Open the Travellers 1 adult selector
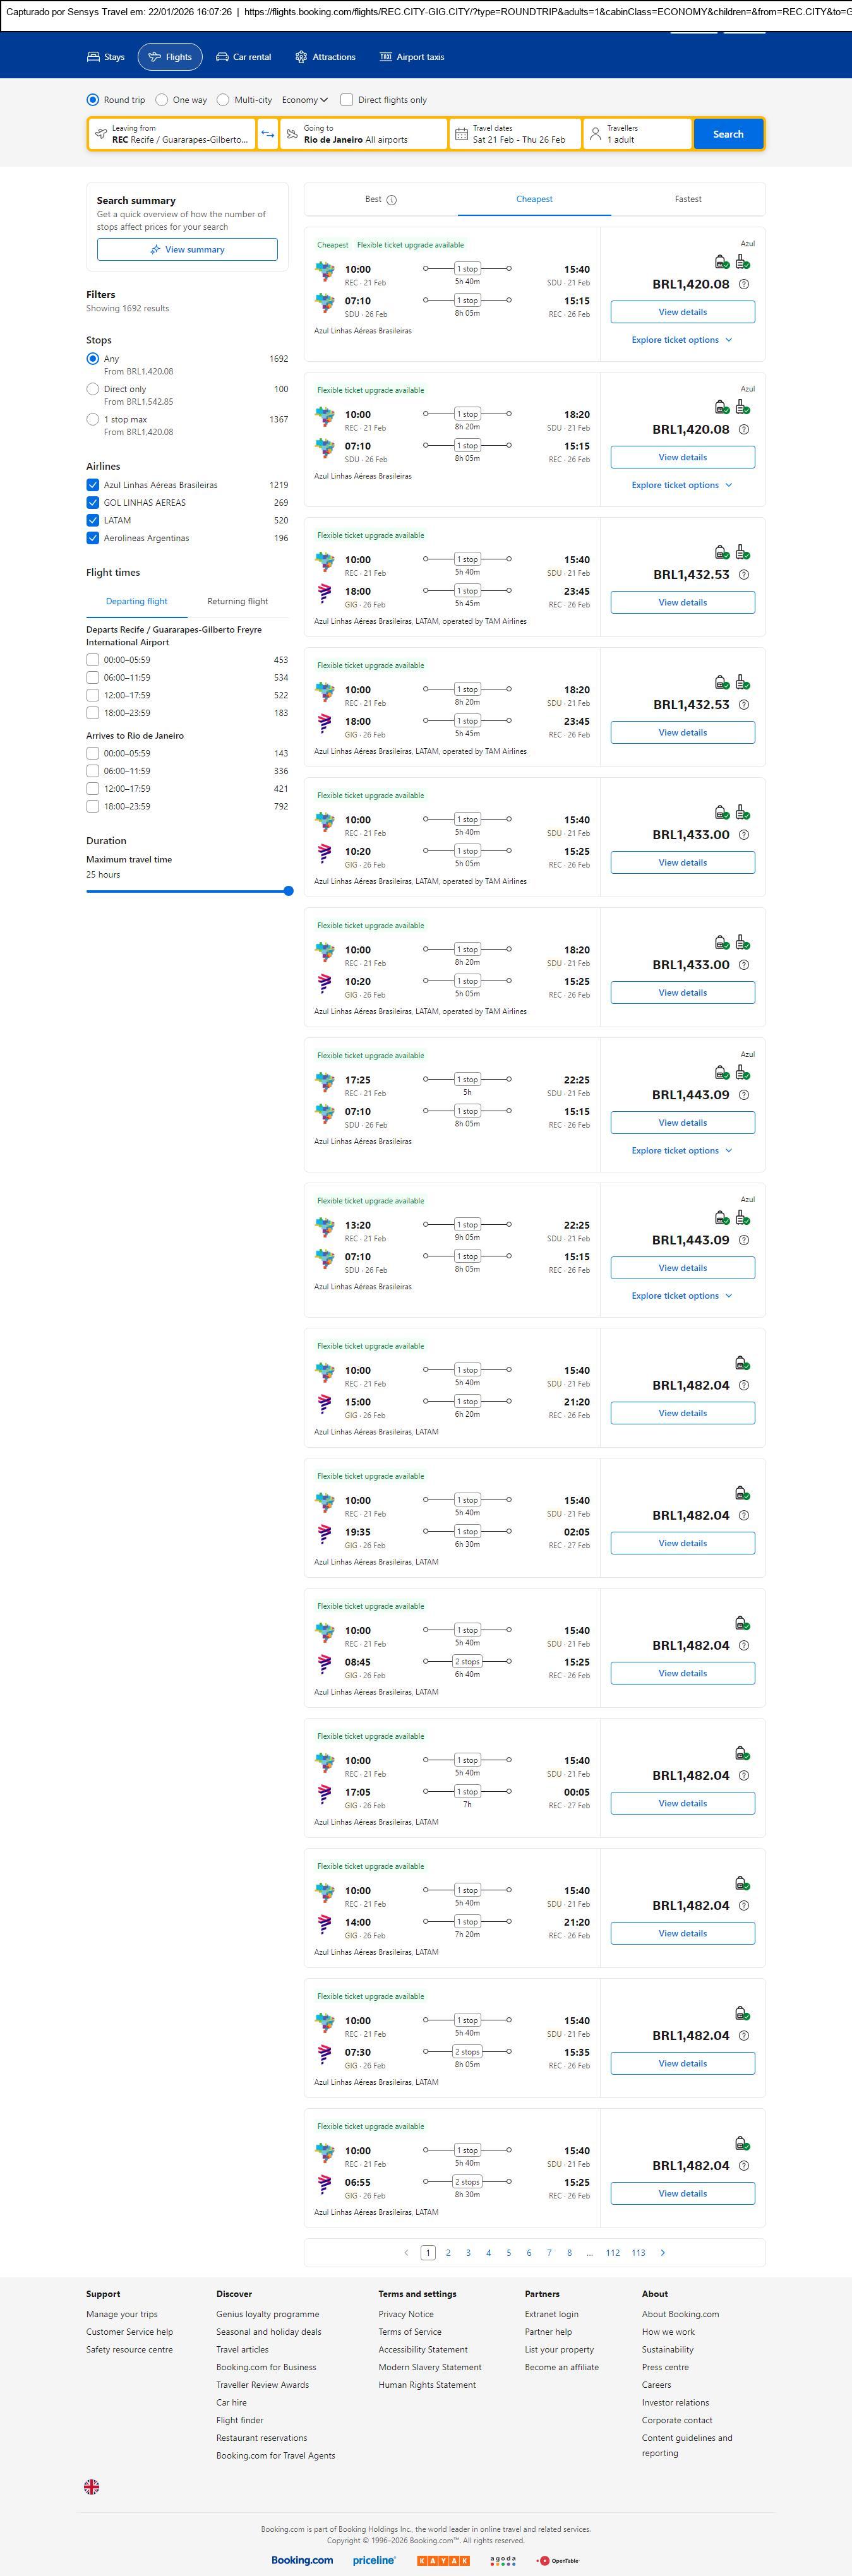 pos(637,134)
